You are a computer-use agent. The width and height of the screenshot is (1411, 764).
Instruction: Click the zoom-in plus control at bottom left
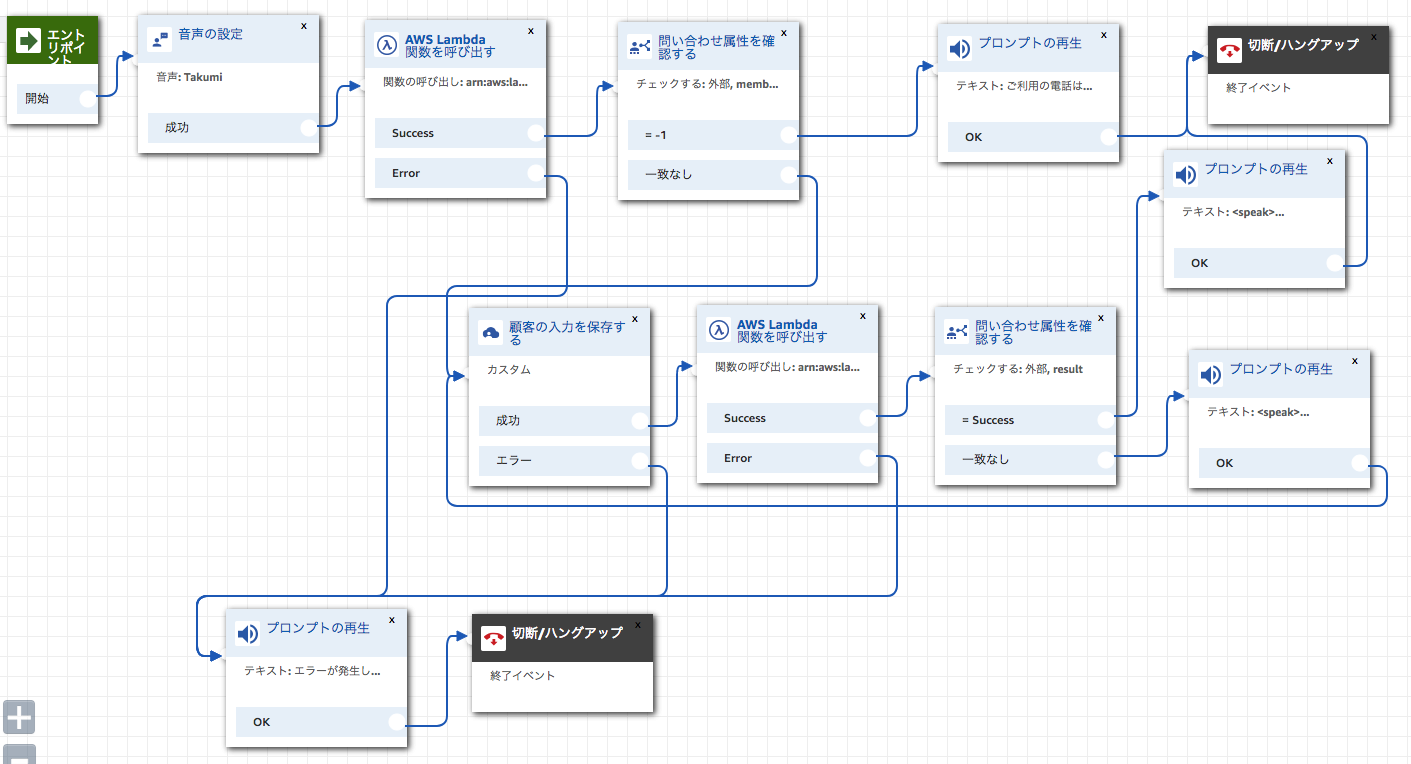18,717
